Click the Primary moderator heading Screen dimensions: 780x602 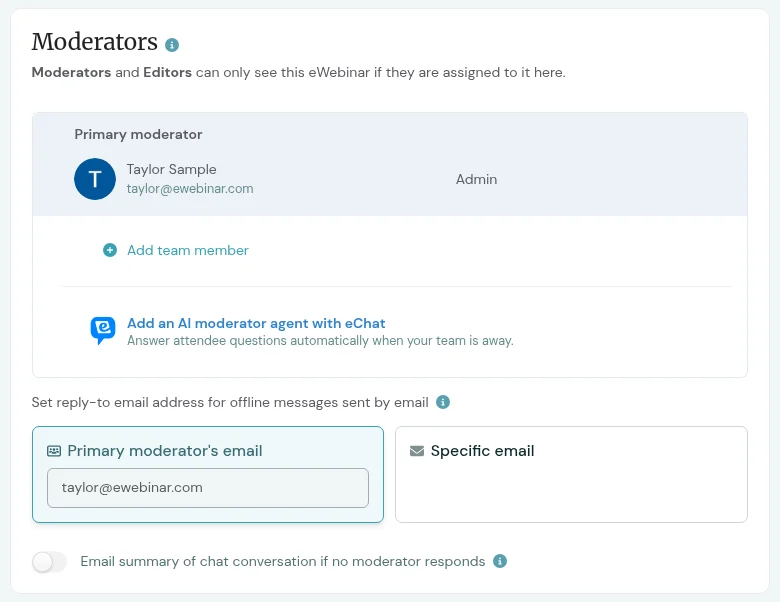coord(138,134)
